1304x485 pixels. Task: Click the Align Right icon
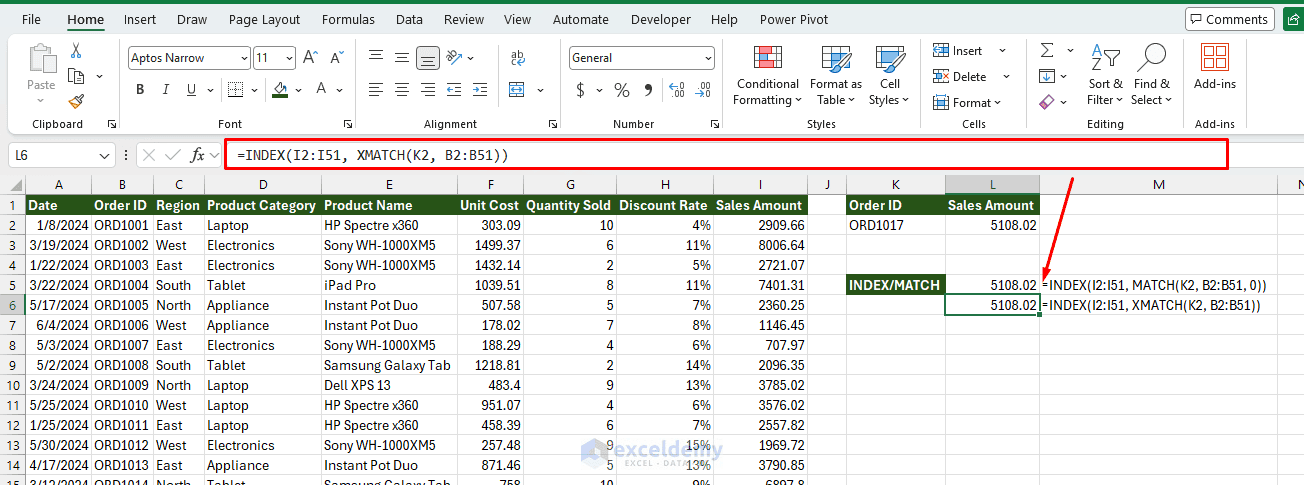pyautogui.click(x=428, y=90)
